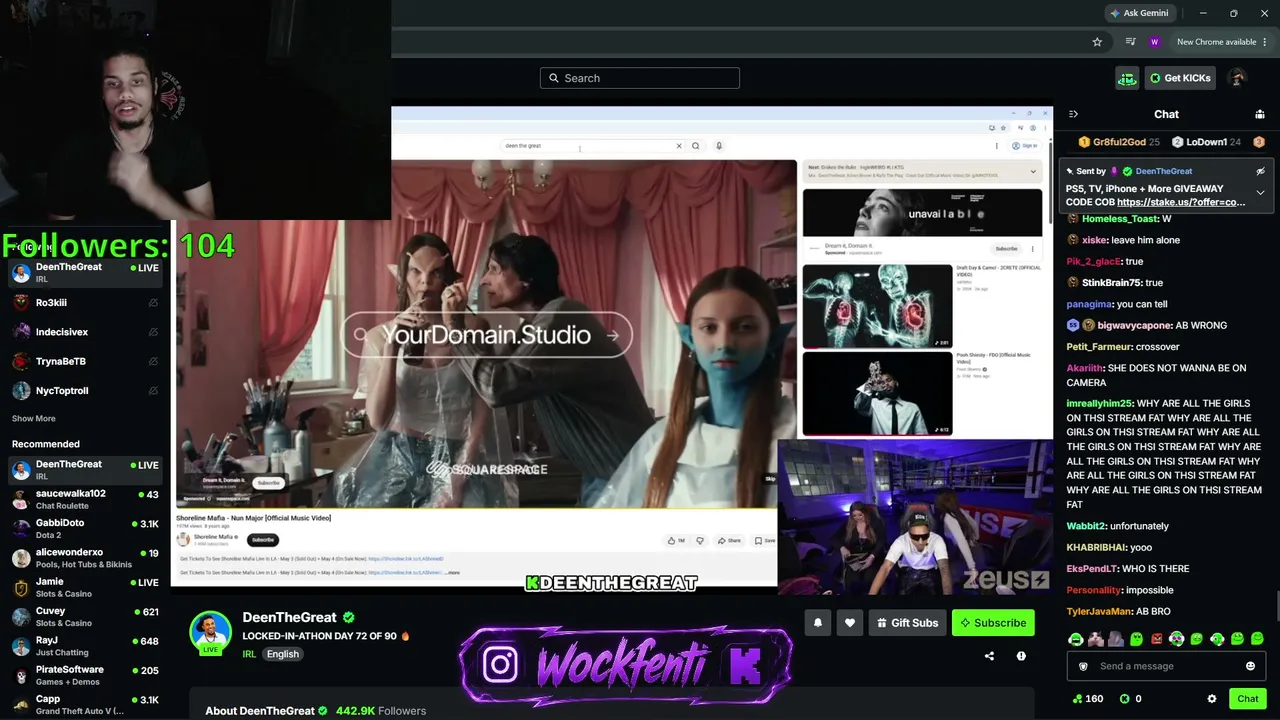Click the green Chat send button
Screen dimensions: 1280x720
pos(1248,699)
